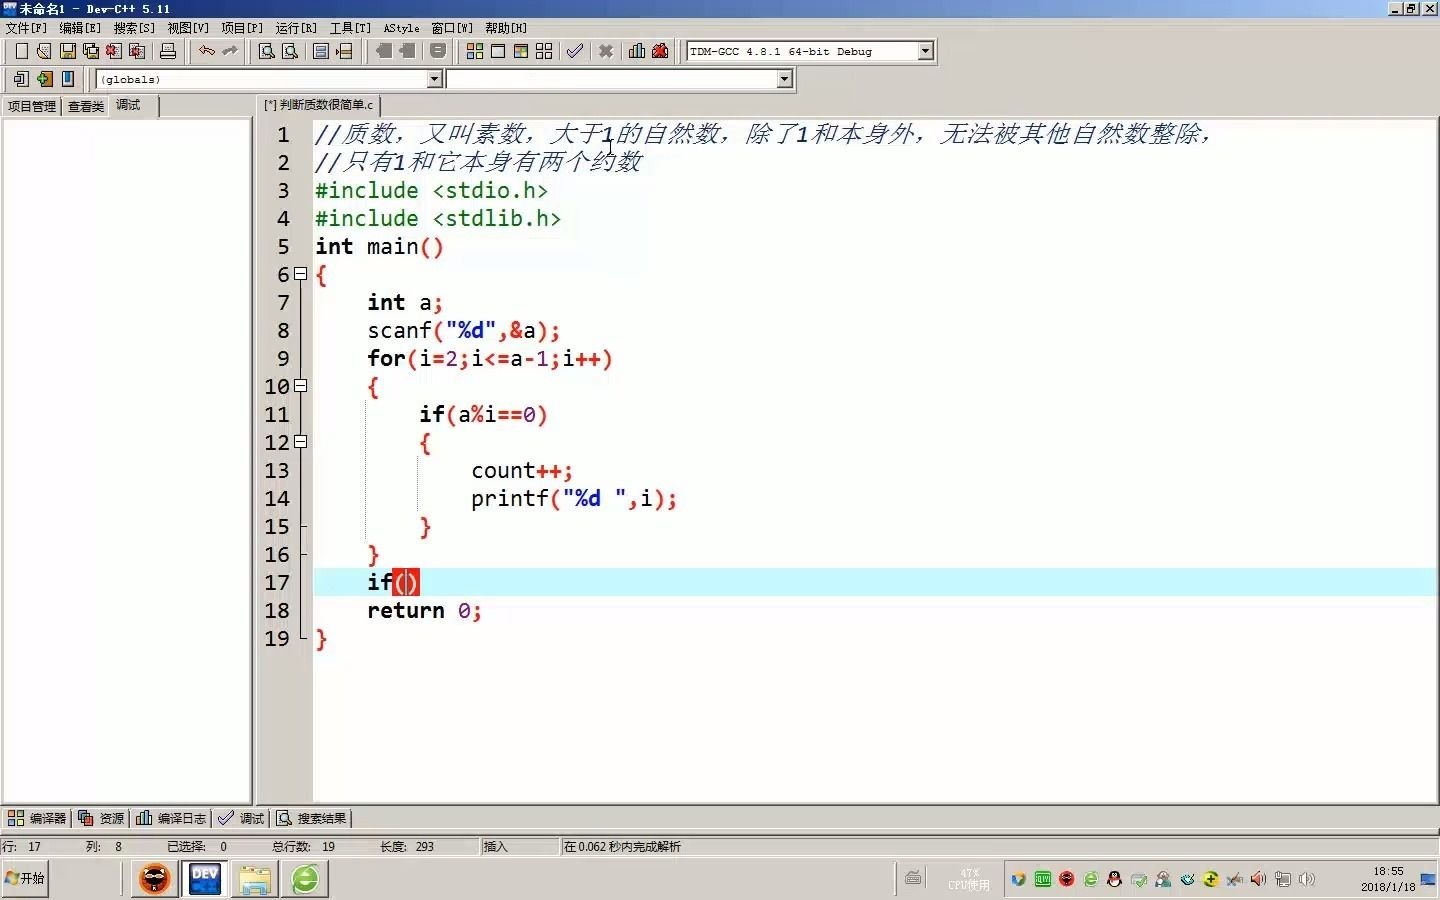
Task: Open the 资源 bottom tab
Action: point(101,818)
